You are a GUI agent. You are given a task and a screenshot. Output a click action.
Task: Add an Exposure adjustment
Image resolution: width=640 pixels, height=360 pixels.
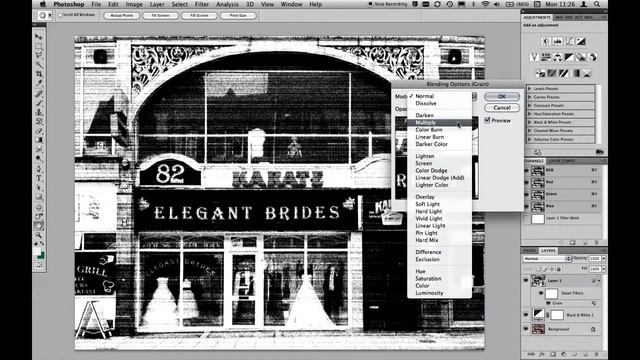click(581, 41)
